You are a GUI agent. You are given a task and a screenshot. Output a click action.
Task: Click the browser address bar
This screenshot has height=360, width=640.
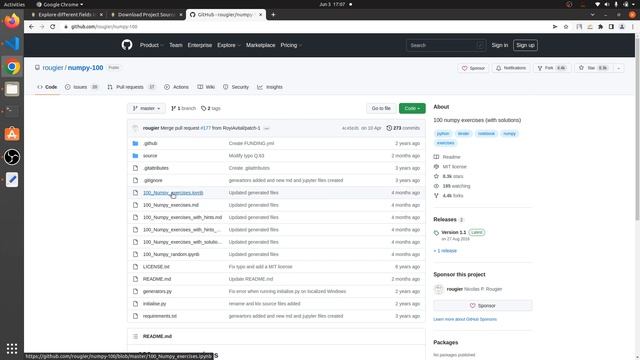[x=306, y=27]
